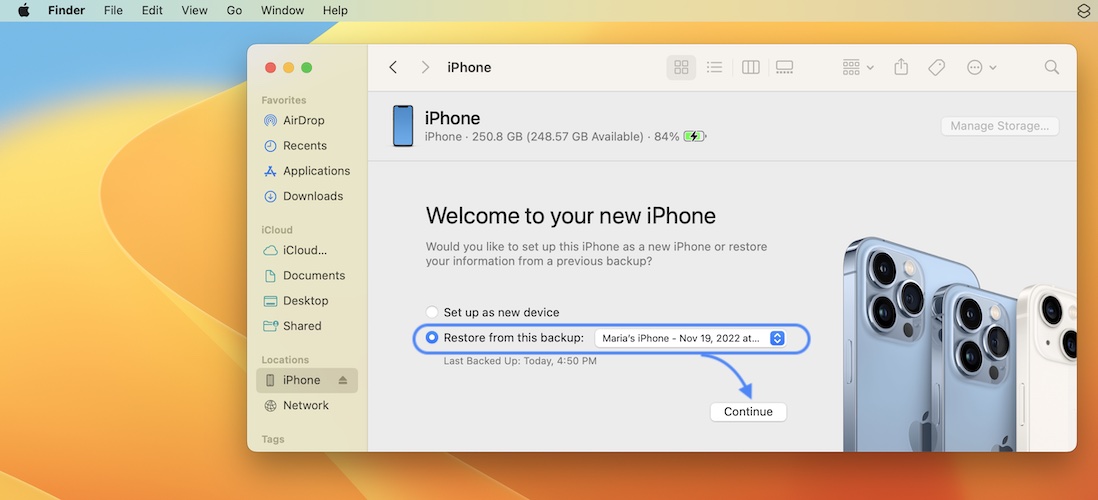The height and width of the screenshot is (500, 1098).
Task: Click the Share toolbar icon
Action: coord(901,67)
